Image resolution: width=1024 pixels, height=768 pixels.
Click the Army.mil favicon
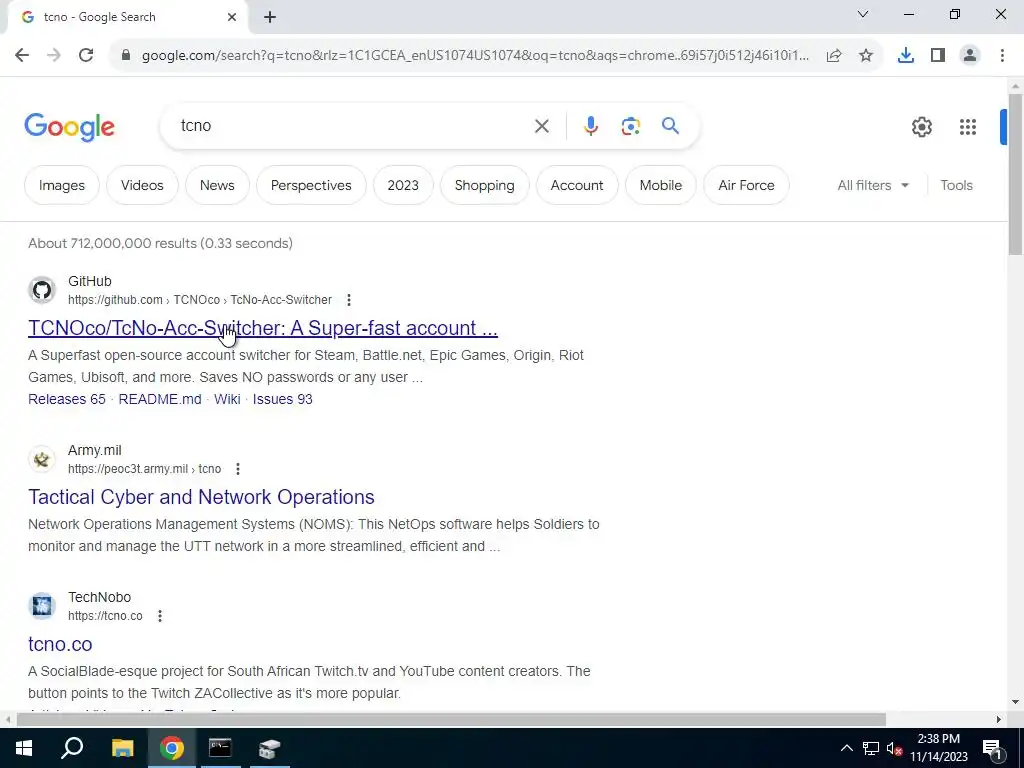42,459
